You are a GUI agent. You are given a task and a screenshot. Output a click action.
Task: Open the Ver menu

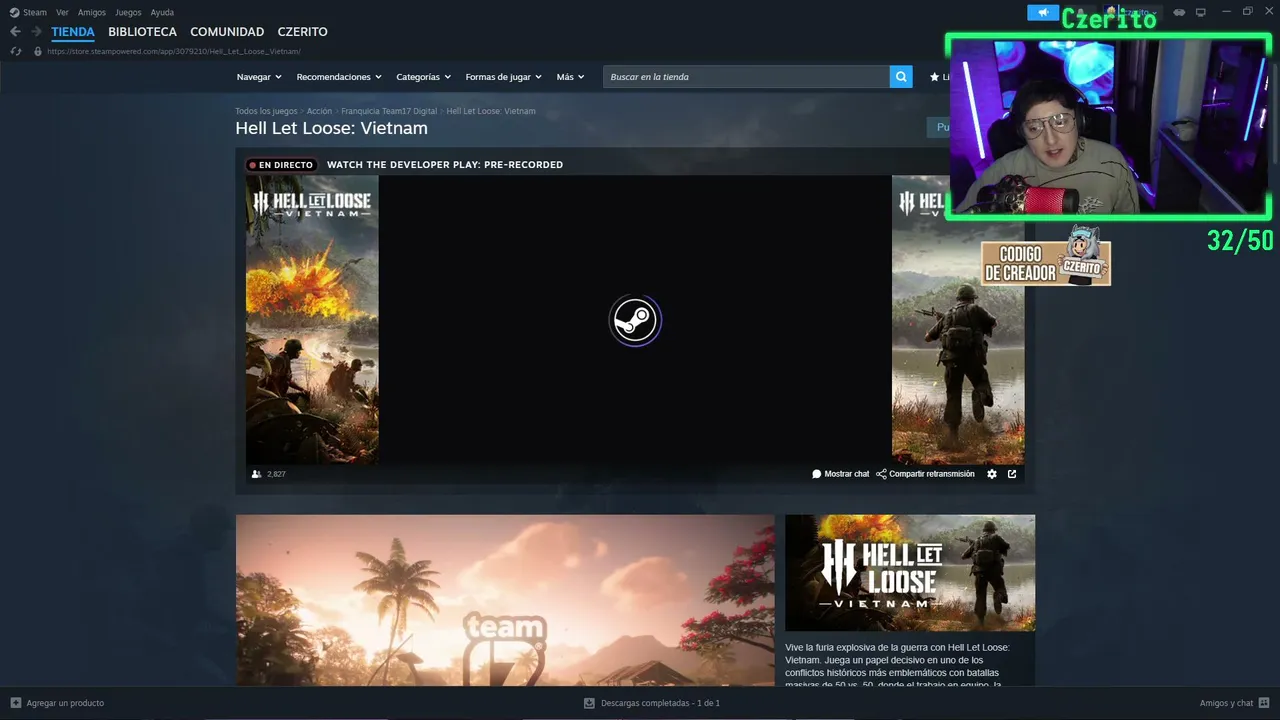tap(62, 13)
